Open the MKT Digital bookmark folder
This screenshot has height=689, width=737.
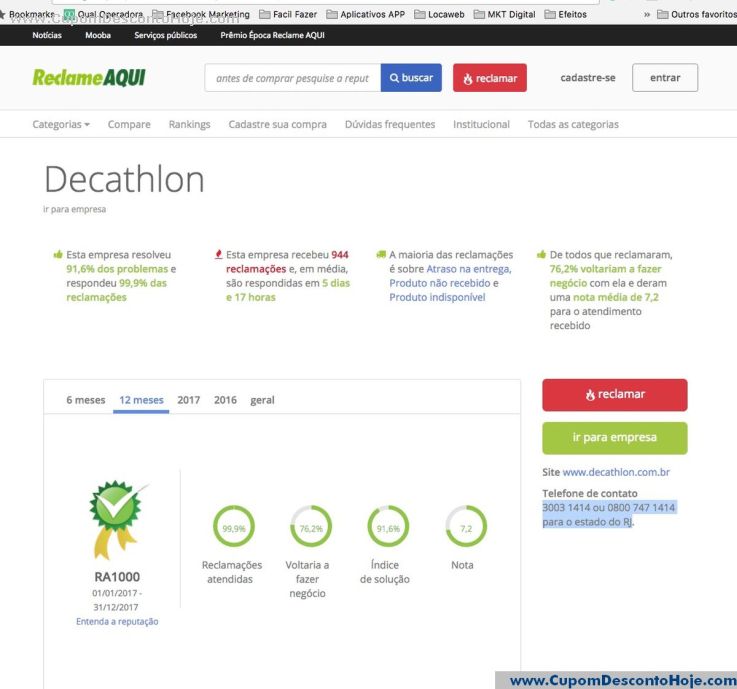pyautogui.click(x=504, y=15)
